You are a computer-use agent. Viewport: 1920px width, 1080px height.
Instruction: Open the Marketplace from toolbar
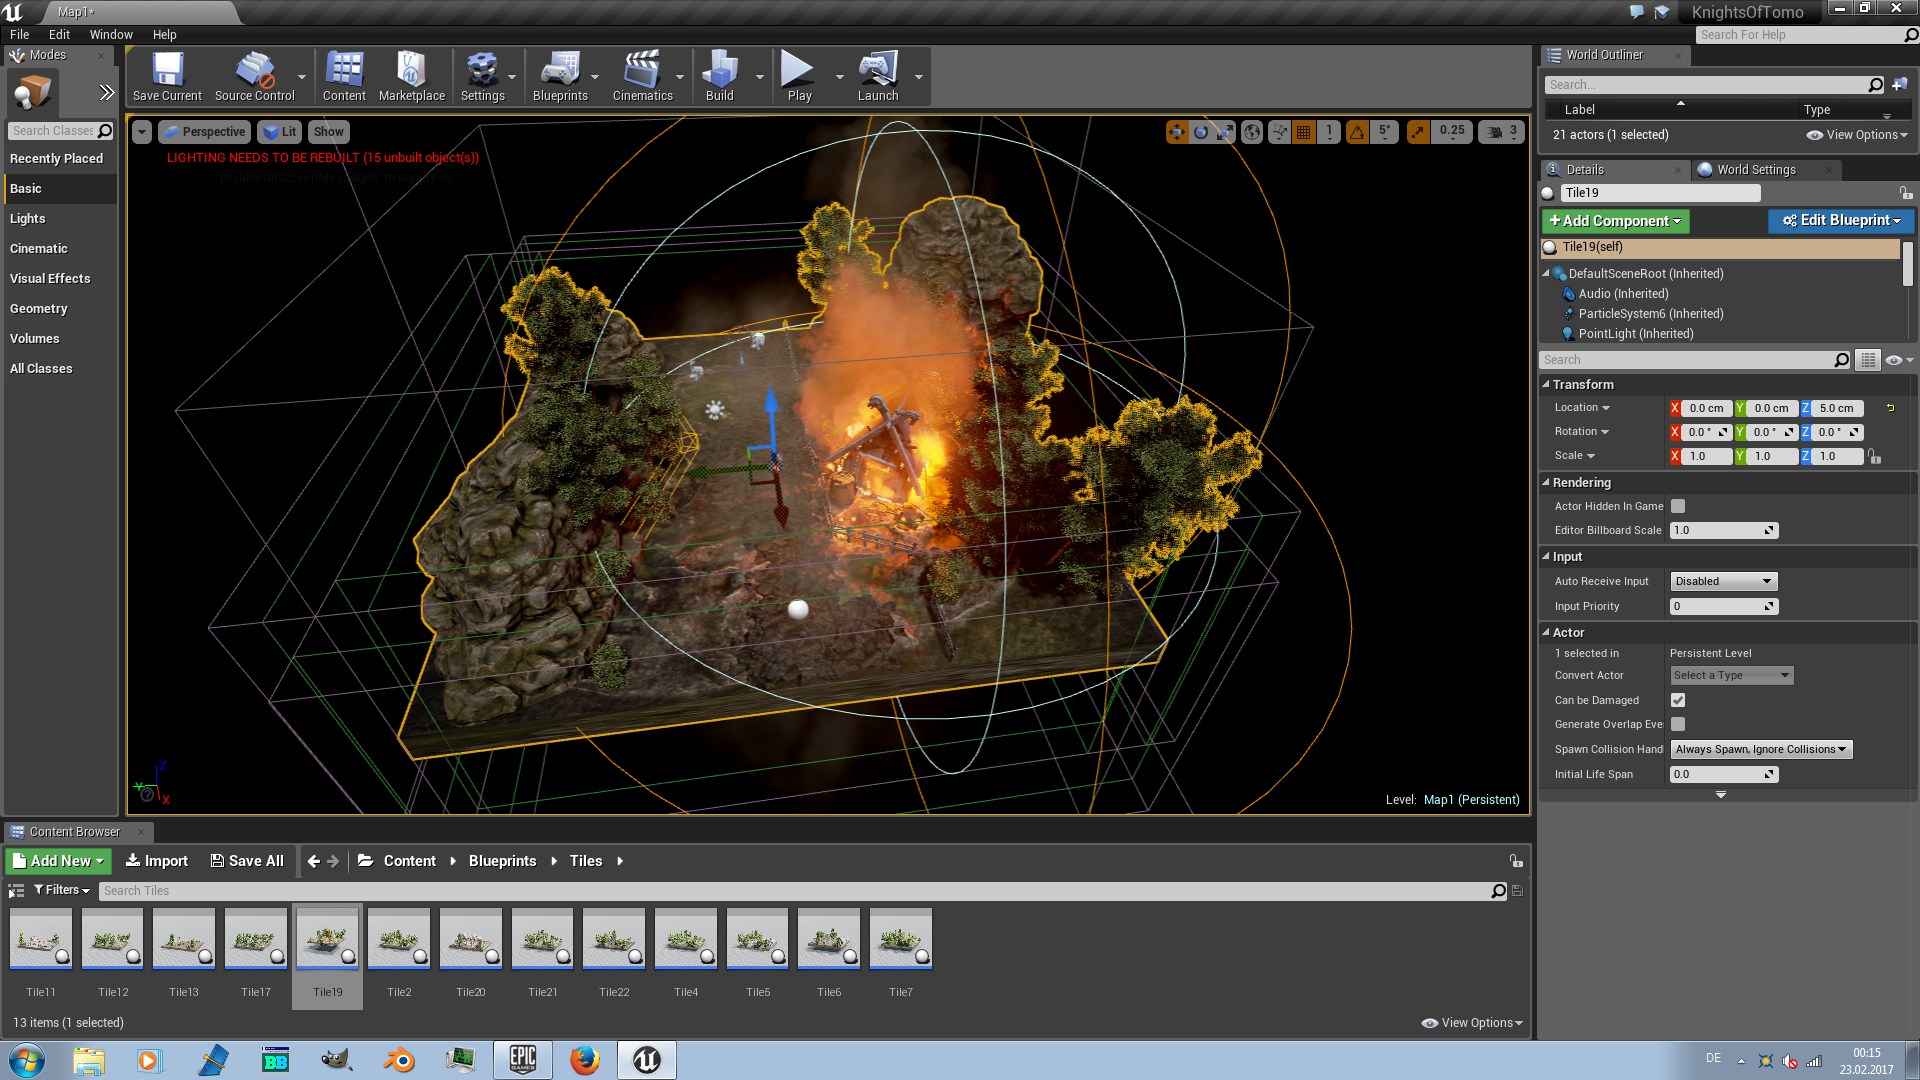[411, 76]
